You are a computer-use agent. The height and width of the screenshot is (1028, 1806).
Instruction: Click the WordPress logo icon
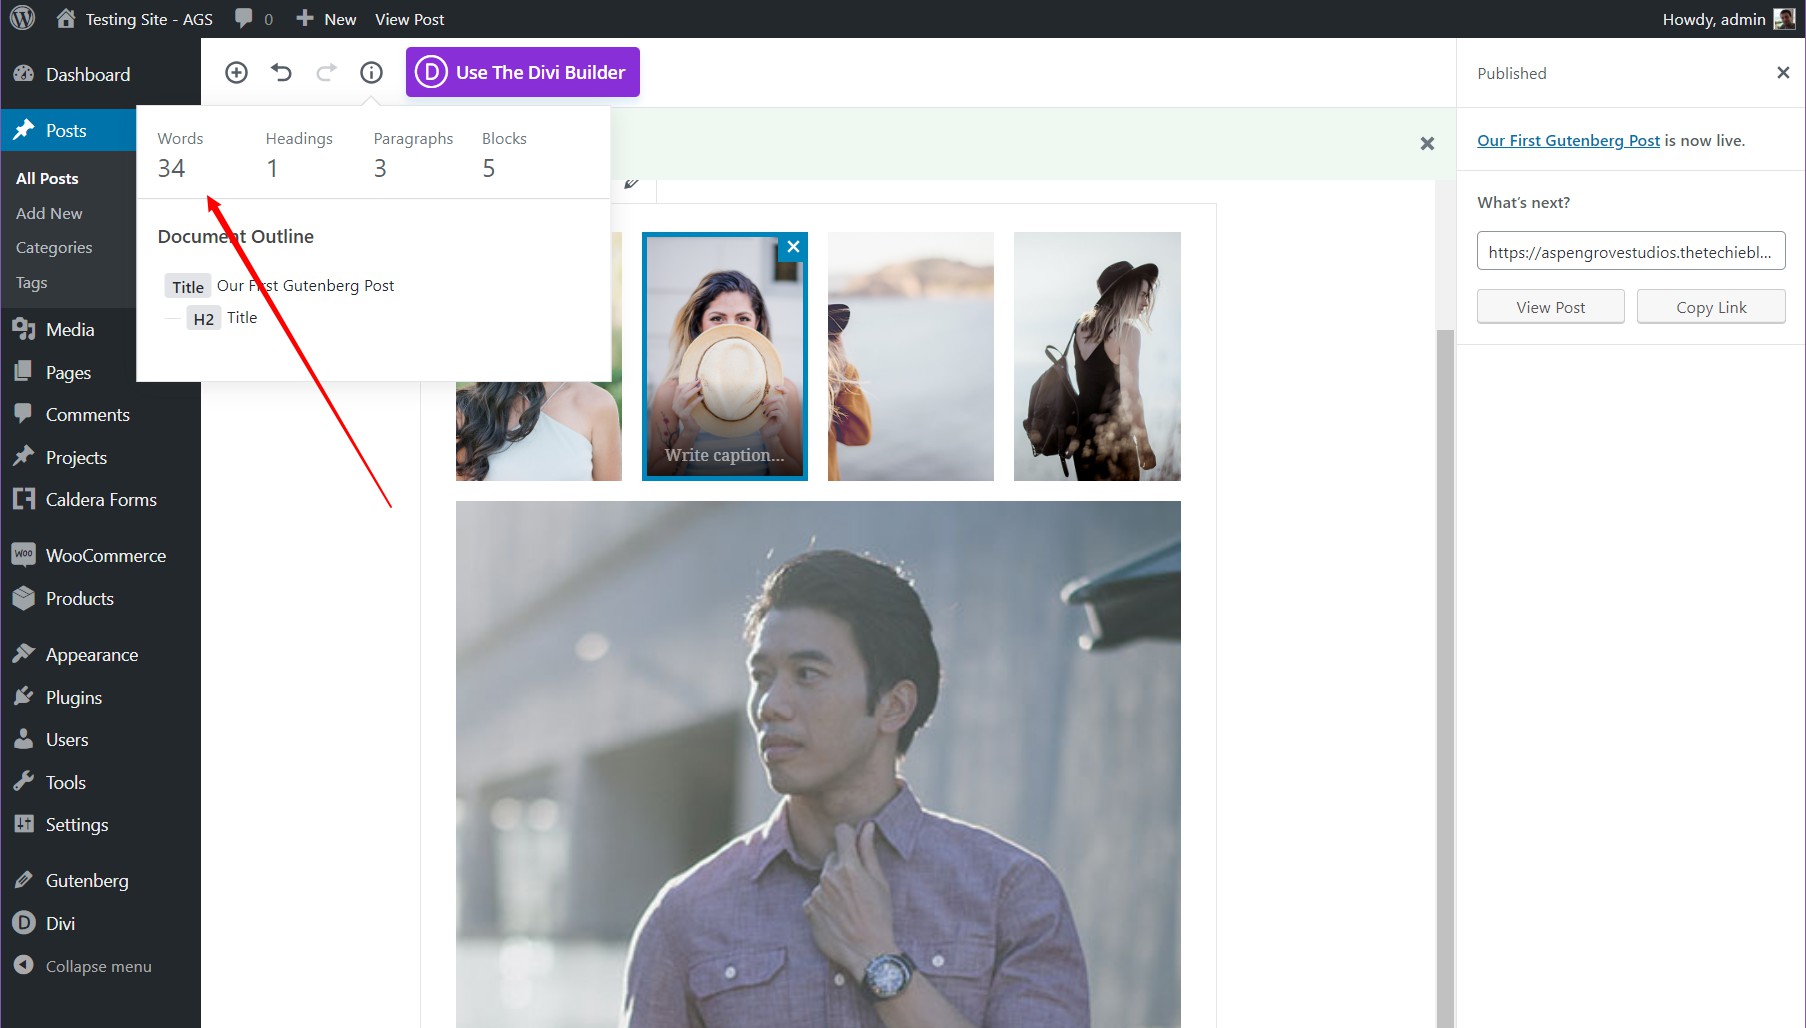point(23,18)
